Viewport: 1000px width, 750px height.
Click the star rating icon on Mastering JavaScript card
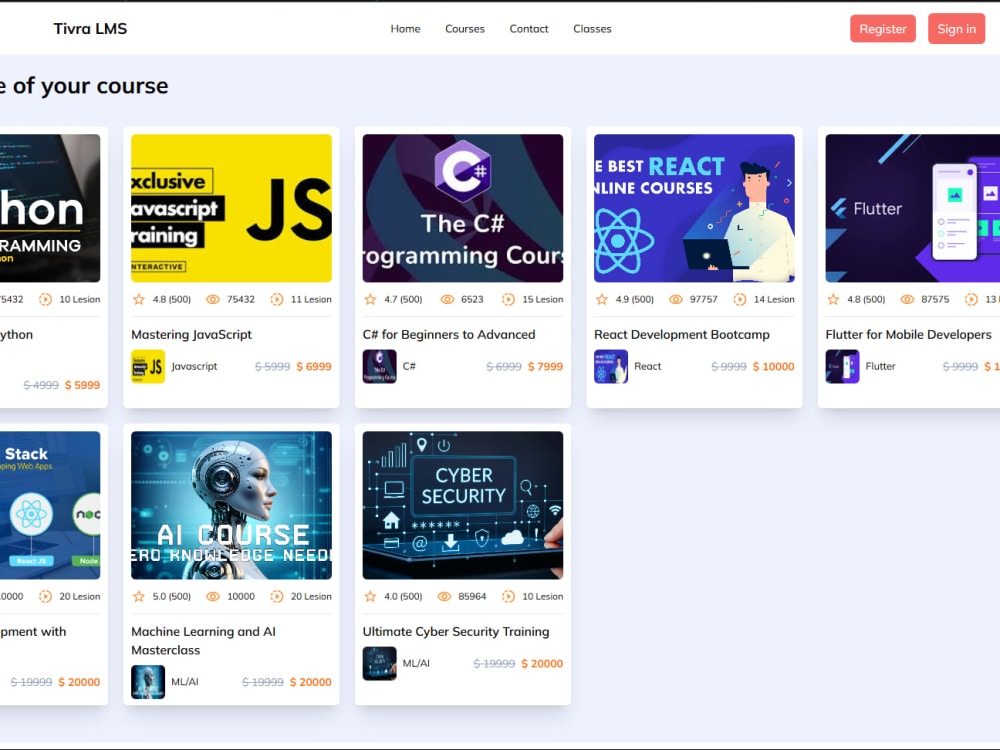138,299
